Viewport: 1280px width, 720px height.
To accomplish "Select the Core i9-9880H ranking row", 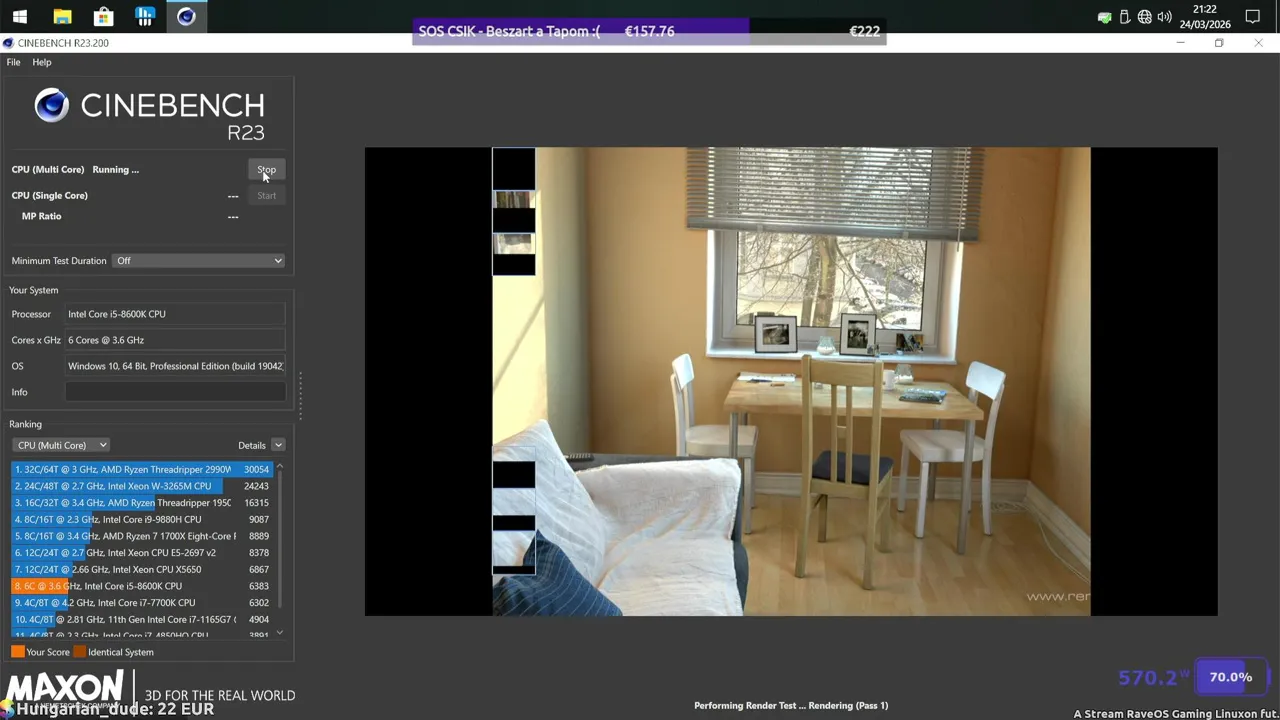I will pyautogui.click(x=141, y=519).
